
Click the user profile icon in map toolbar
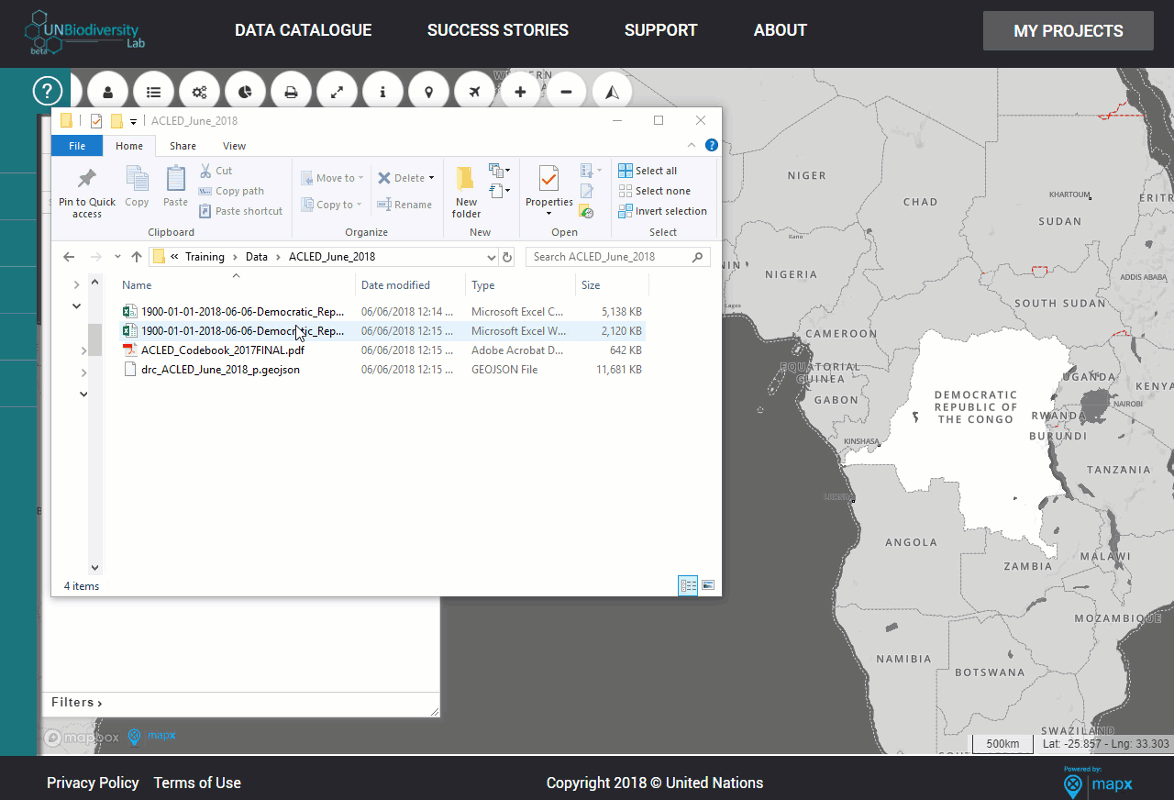pos(108,92)
